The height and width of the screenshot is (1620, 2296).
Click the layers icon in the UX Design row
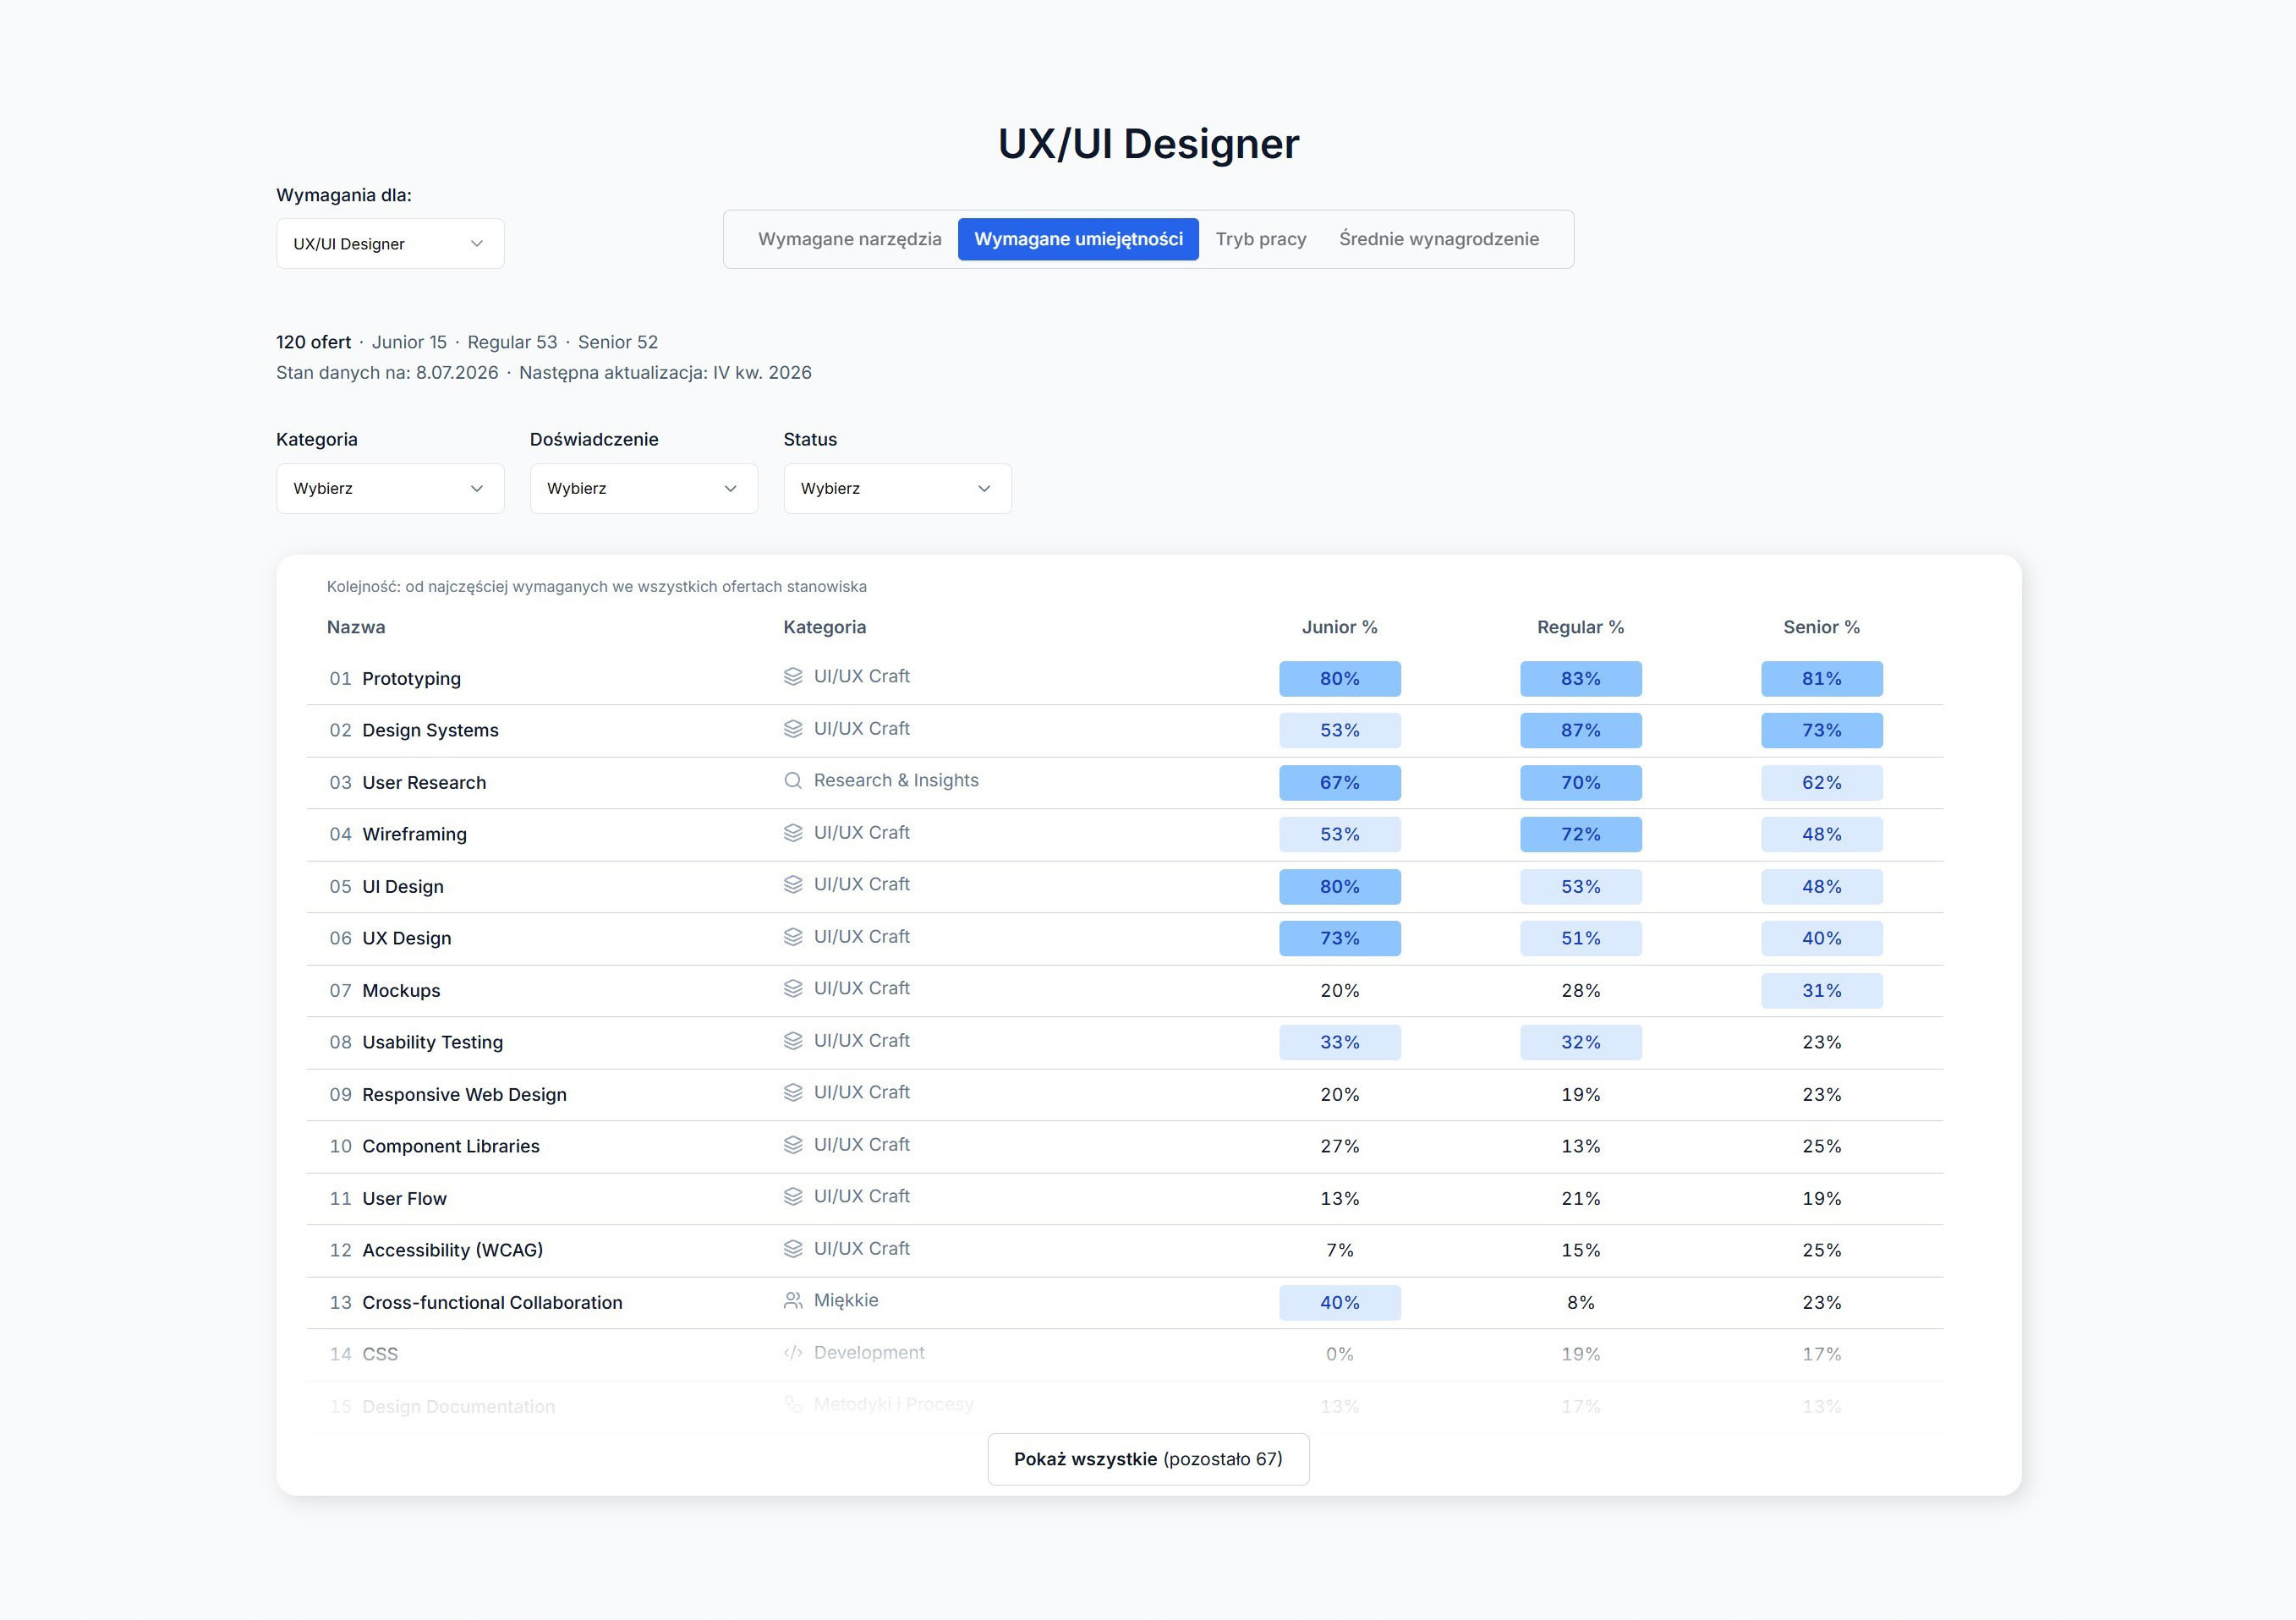793,936
